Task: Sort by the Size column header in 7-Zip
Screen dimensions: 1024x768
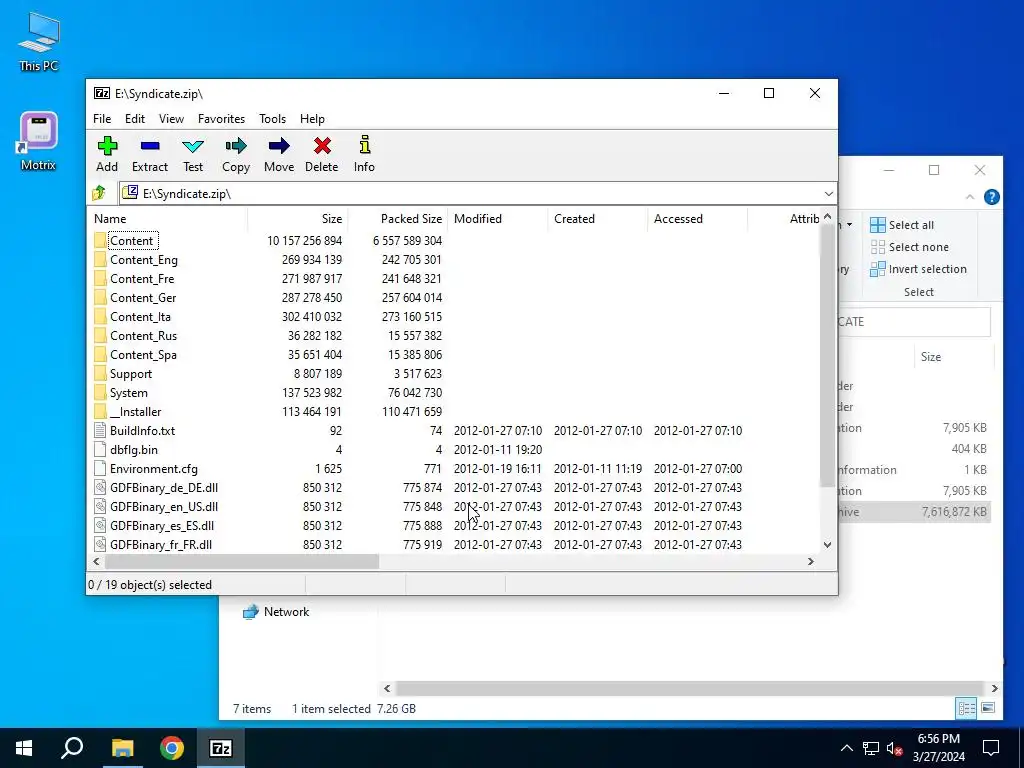Action: tap(297, 219)
